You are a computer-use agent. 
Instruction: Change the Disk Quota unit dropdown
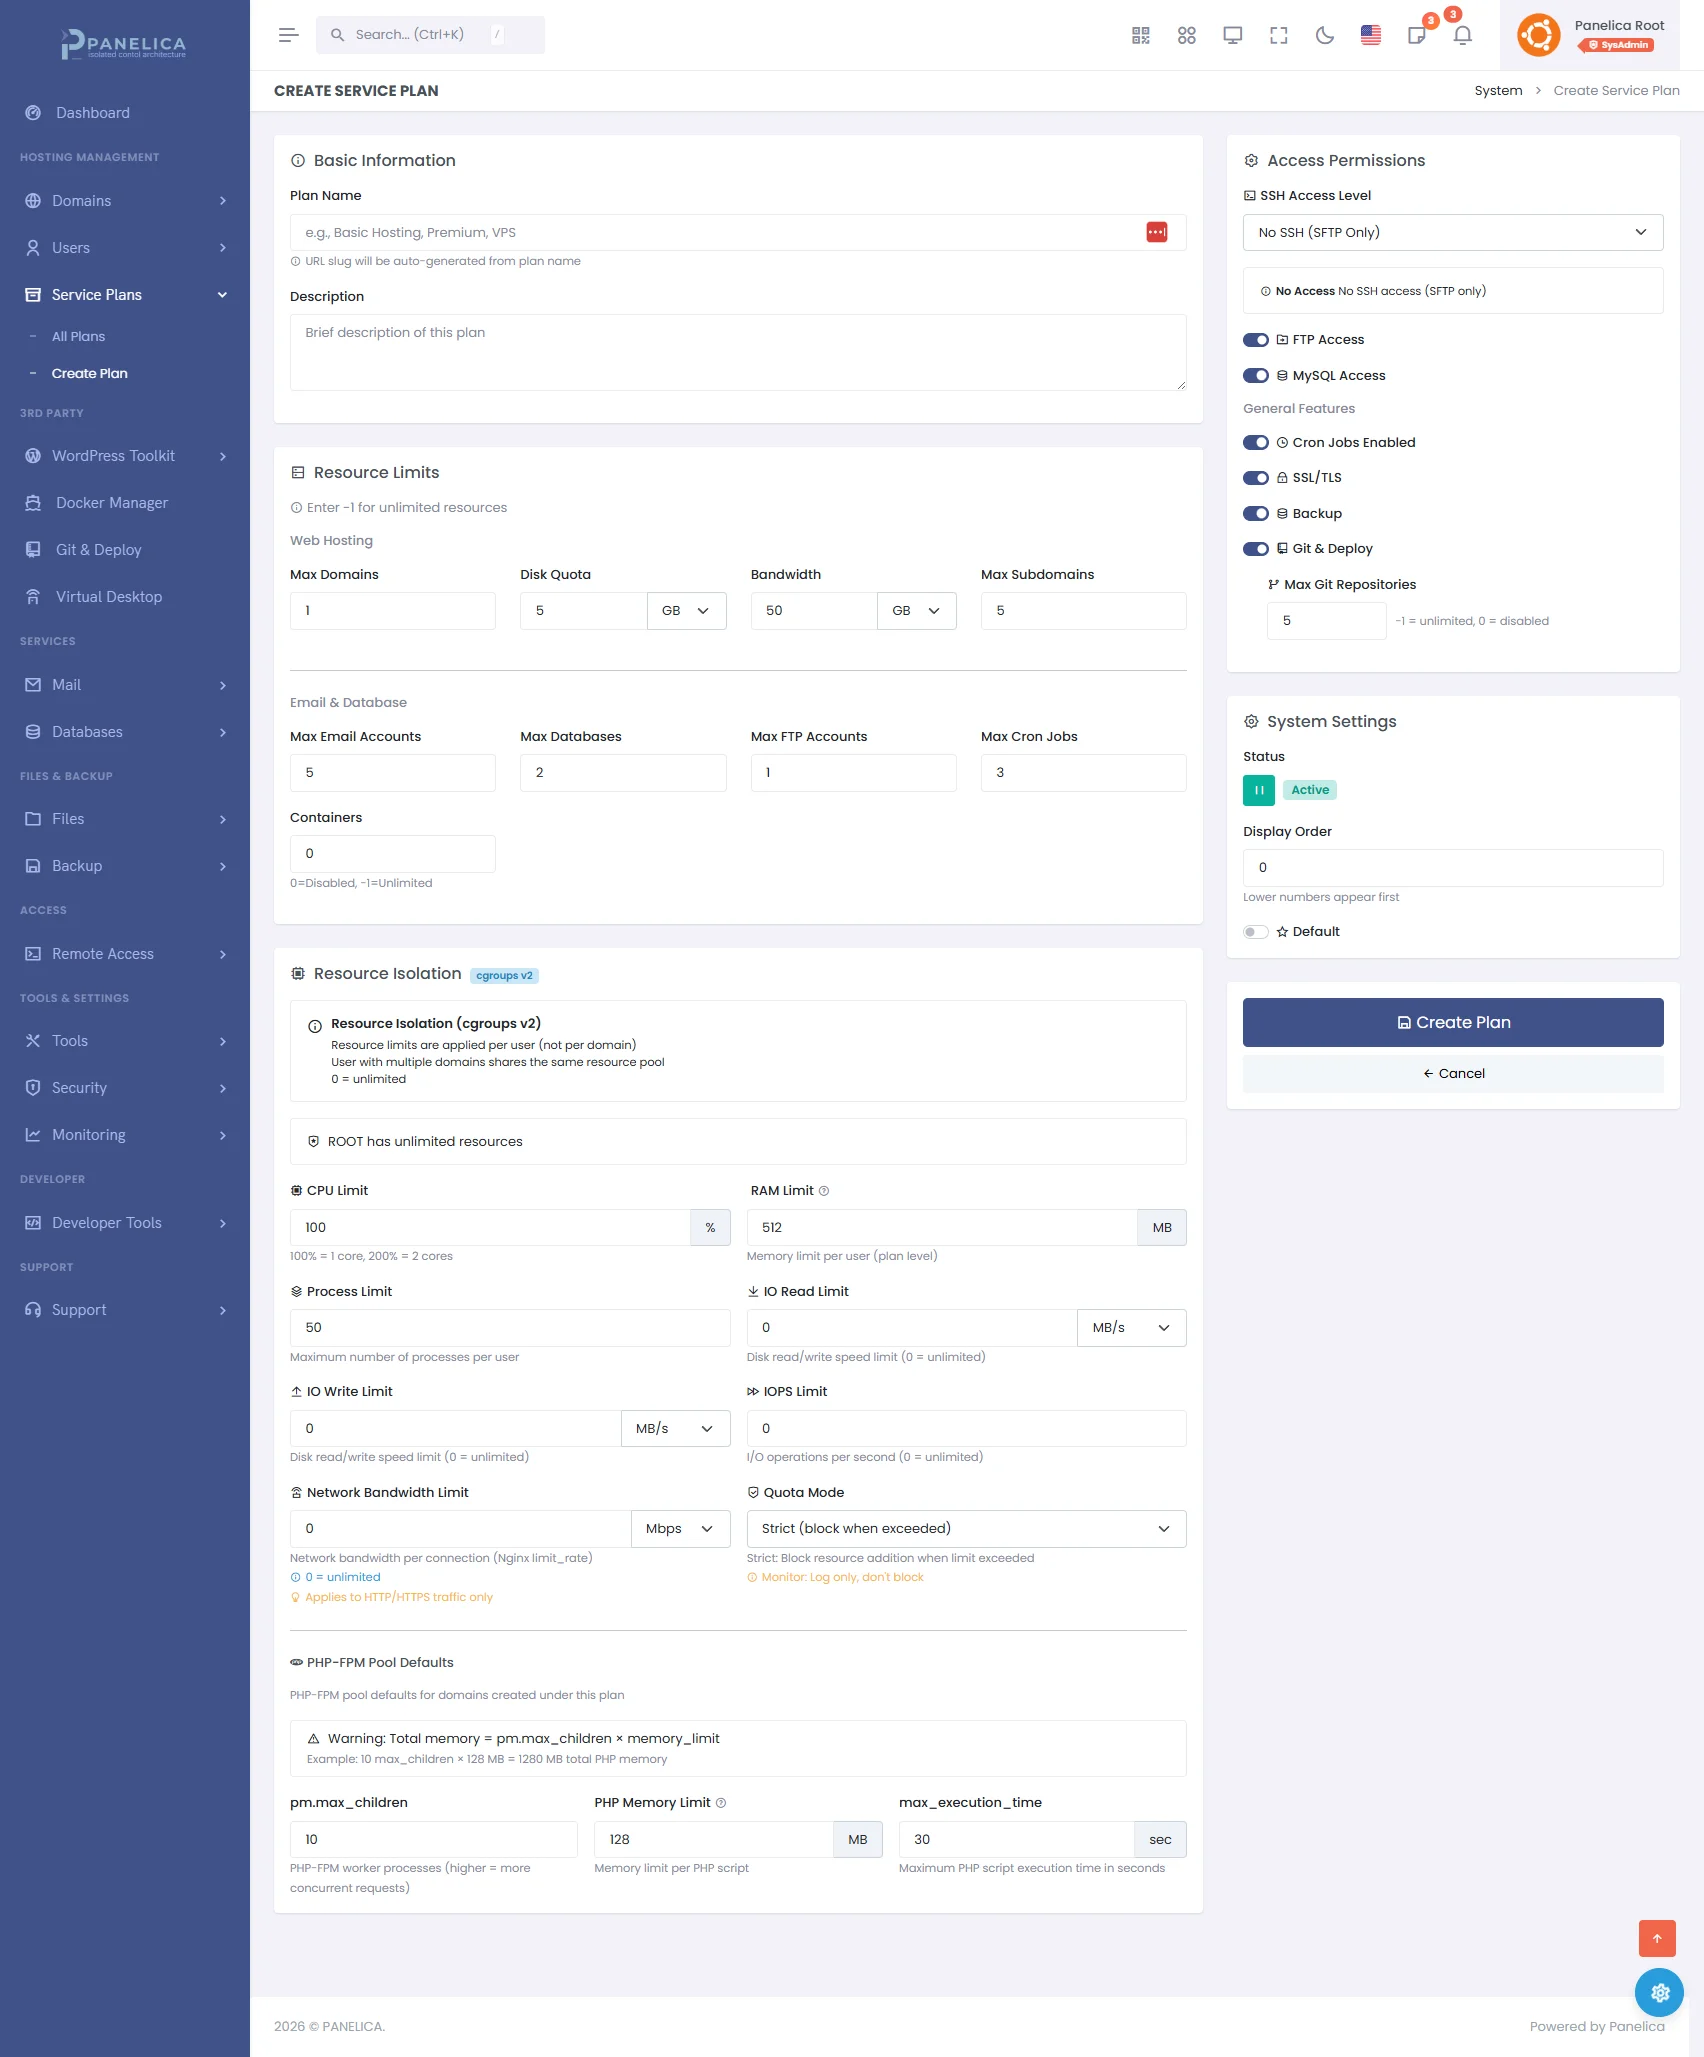[x=686, y=611]
